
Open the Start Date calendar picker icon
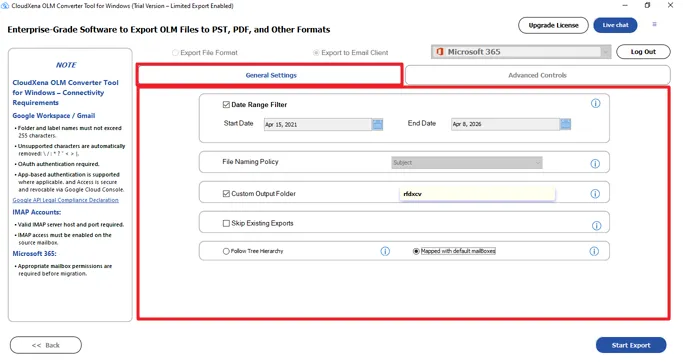tap(377, 125)
